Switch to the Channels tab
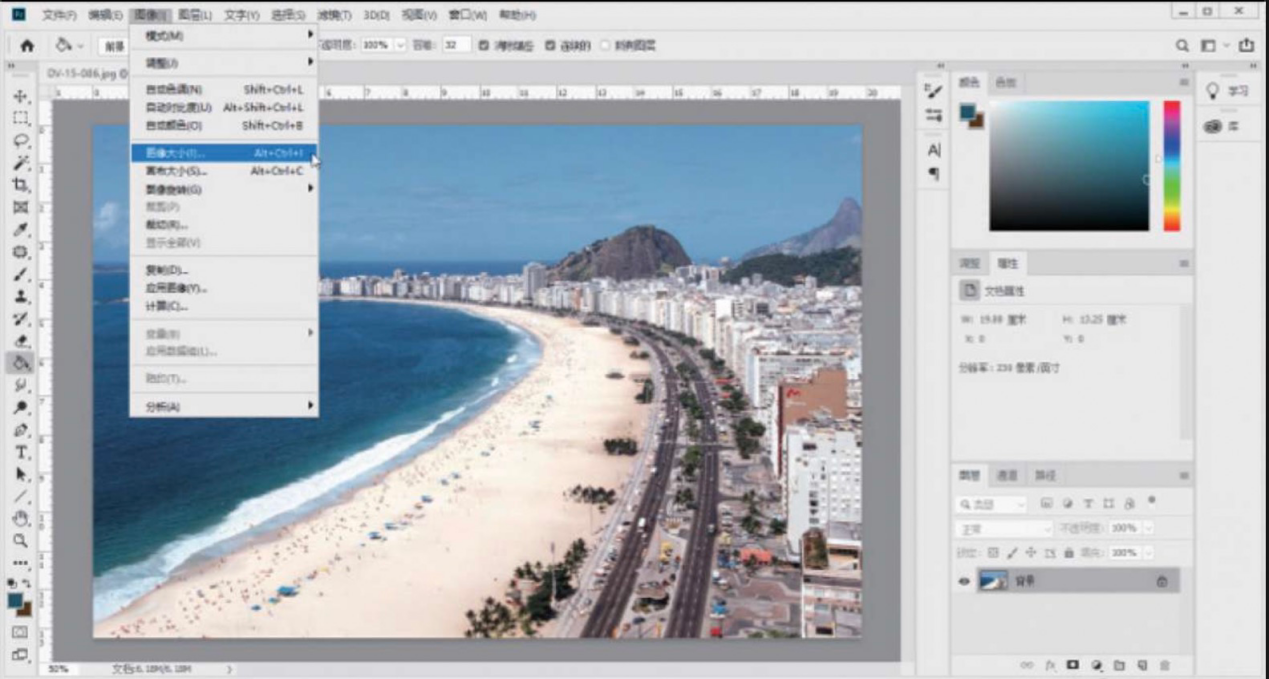1269x679 pixels. point(1008,476)
